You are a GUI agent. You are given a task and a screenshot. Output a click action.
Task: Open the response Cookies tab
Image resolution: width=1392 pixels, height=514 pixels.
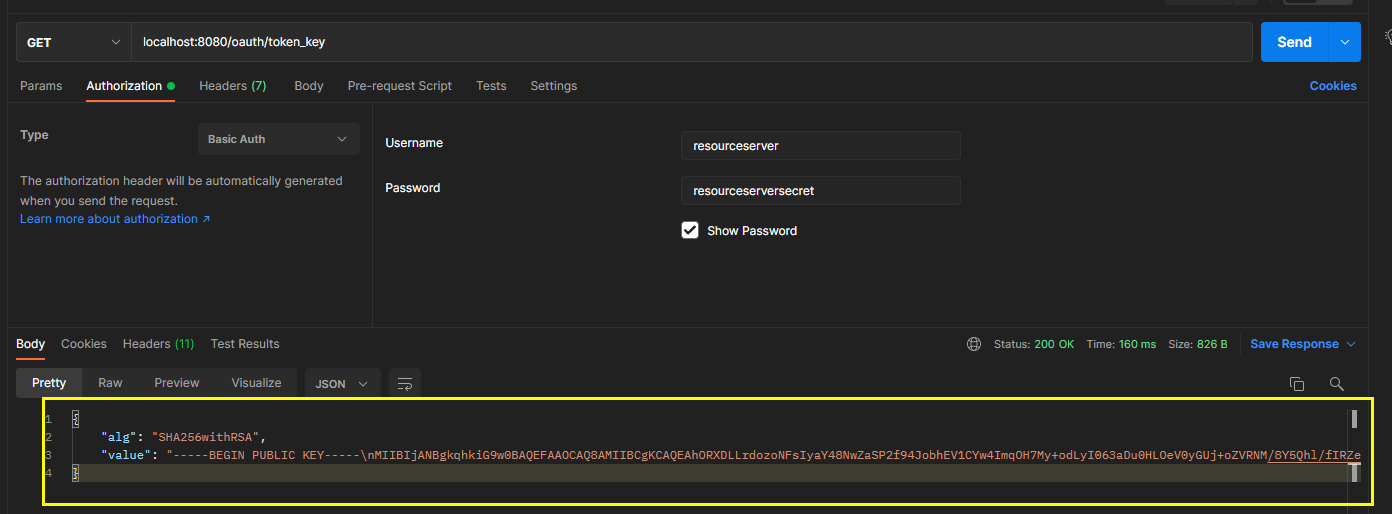[84, 344]
